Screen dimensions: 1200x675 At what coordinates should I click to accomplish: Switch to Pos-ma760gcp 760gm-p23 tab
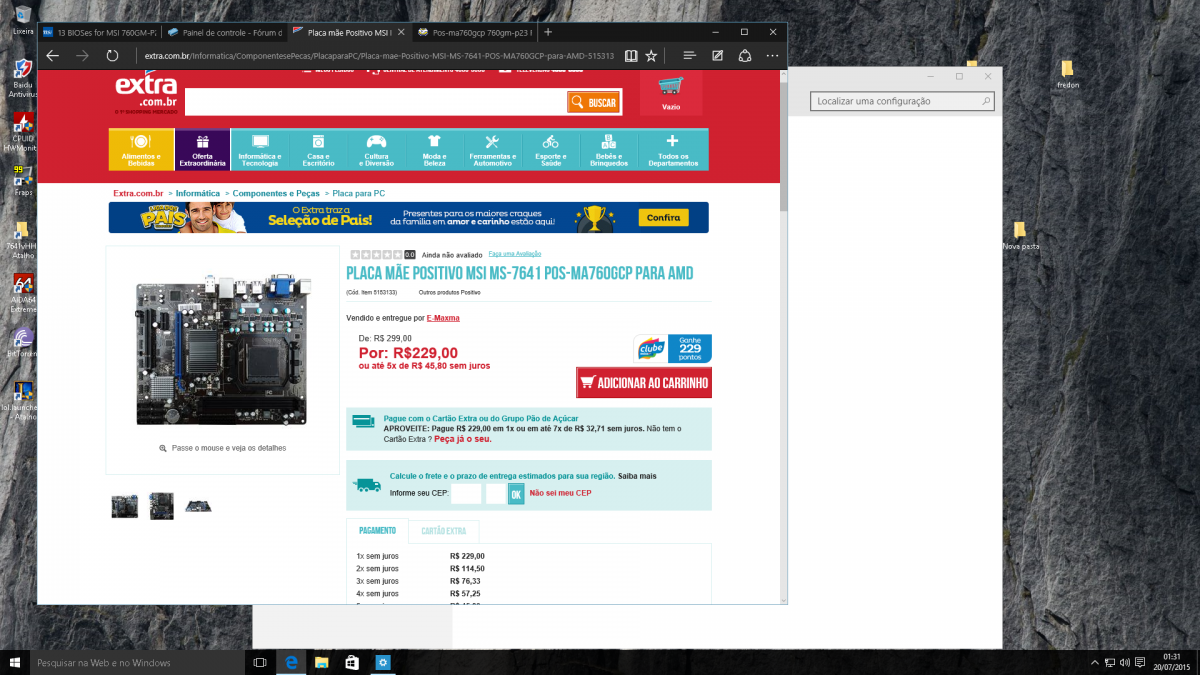click(x=474, y=32)
